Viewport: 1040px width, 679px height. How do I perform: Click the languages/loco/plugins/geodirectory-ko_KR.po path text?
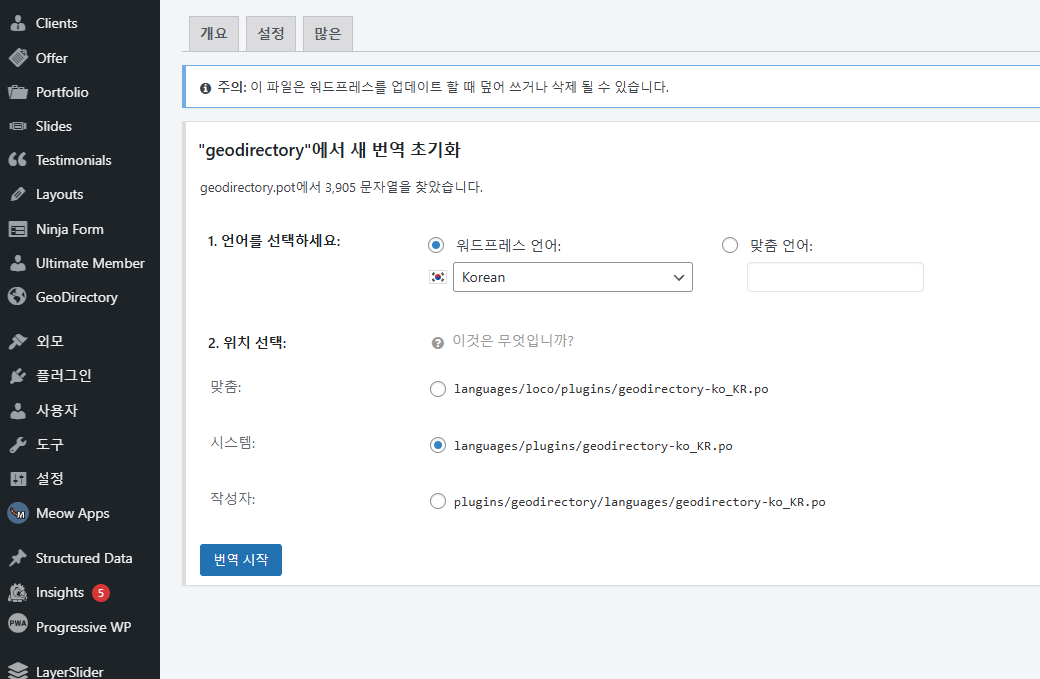(611, 389)
